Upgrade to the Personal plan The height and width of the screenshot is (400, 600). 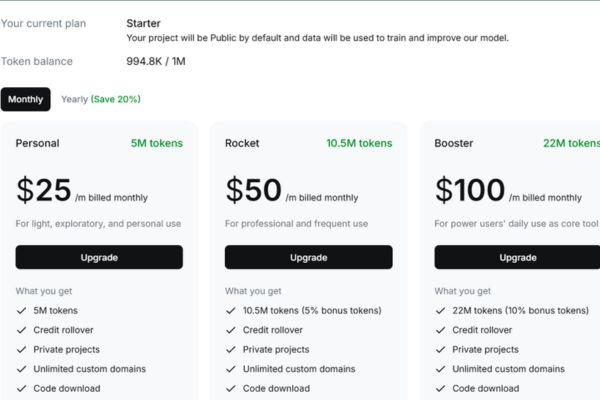99,257
